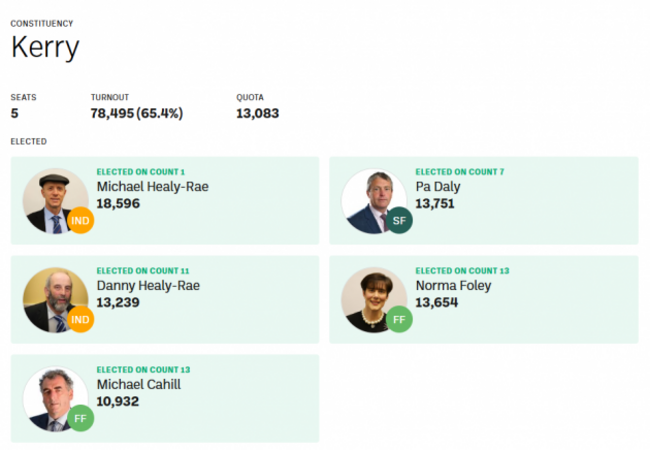Click Norma Foley's FF party badge
The image size is (650, 450).
[x=399, y=319]
